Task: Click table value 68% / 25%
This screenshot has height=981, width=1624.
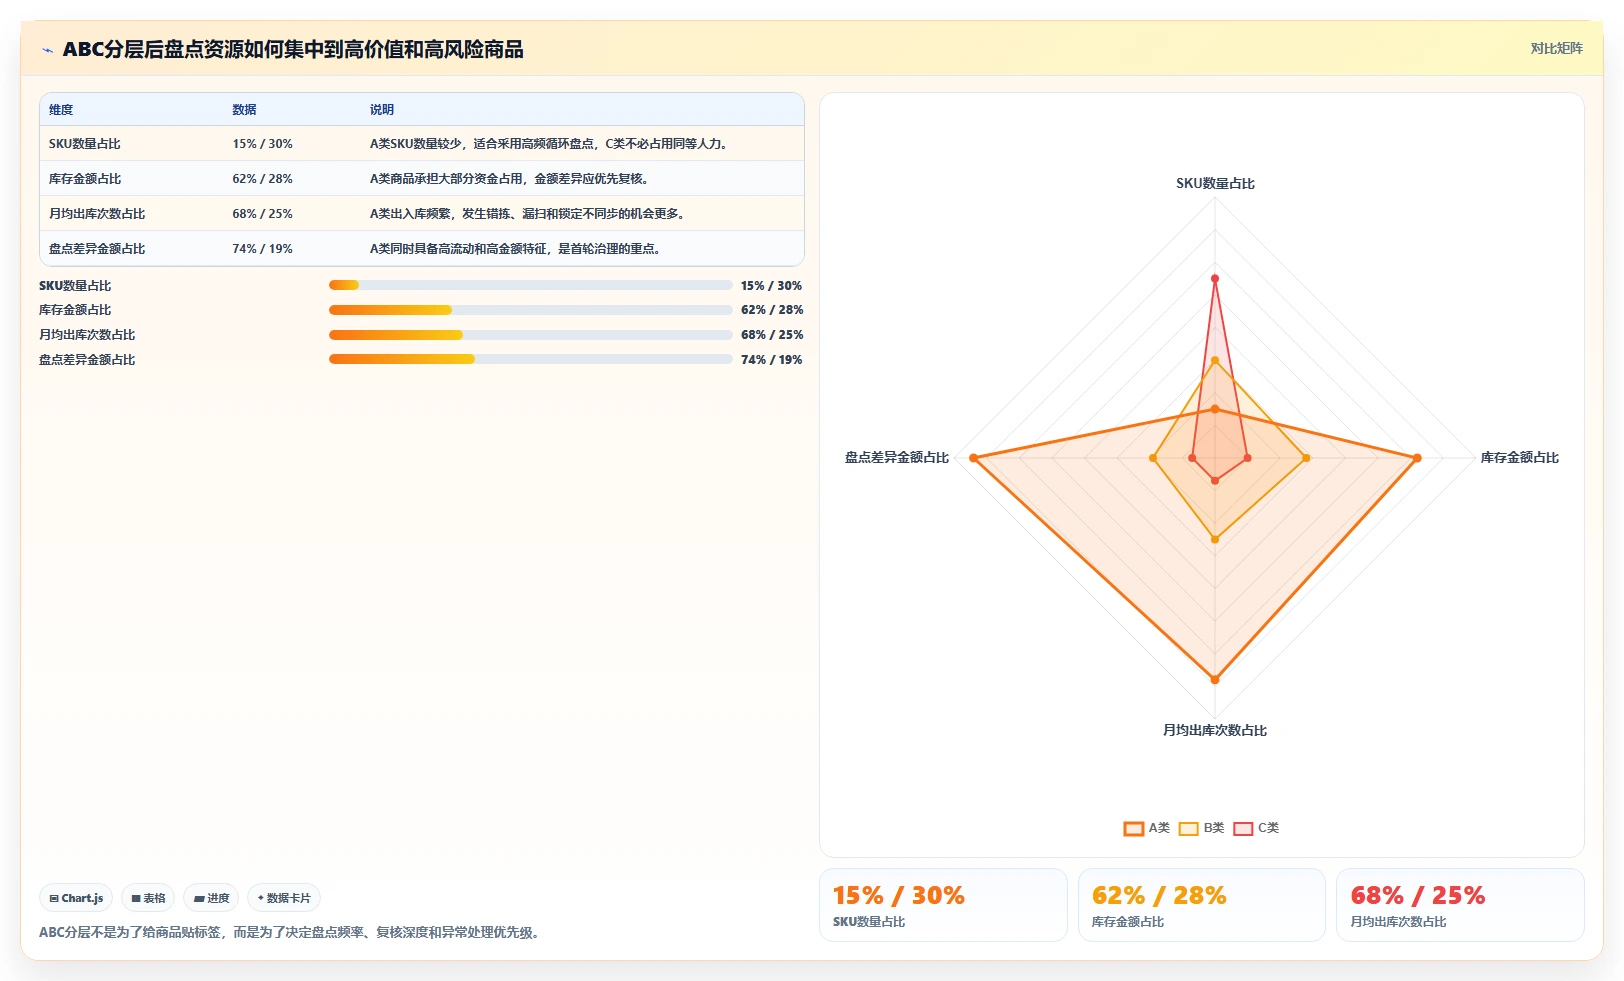Action: [262, 214]
